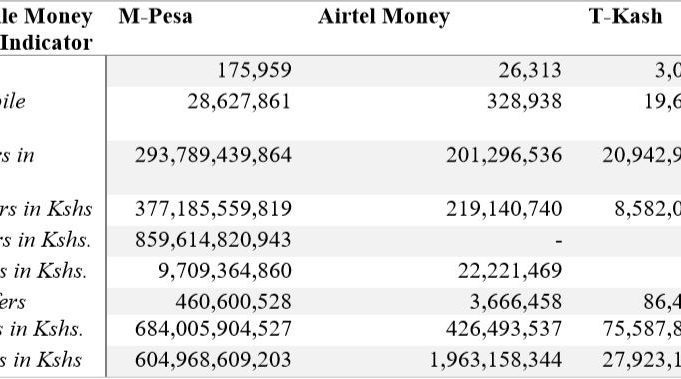The width and height of the screenshot is (681, 379).
Task: Click the Airtel value 328,938
Action: pos(525,102)
